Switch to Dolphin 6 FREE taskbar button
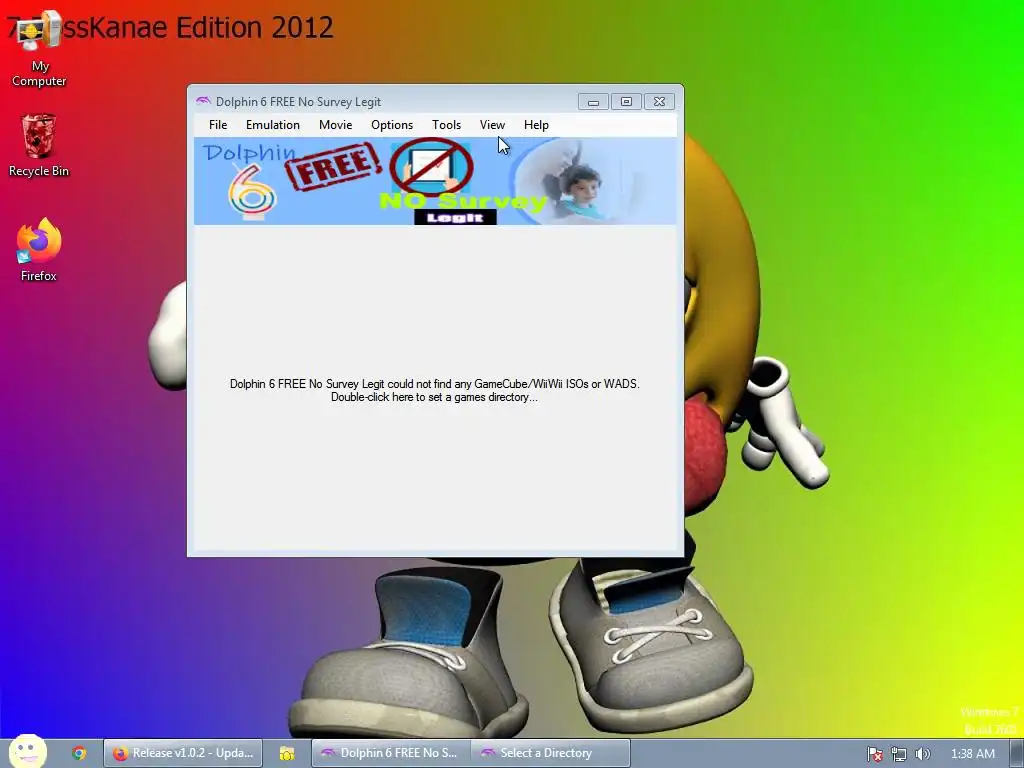This screenshot has height=768, width=1024. click(x=391, y=753)
